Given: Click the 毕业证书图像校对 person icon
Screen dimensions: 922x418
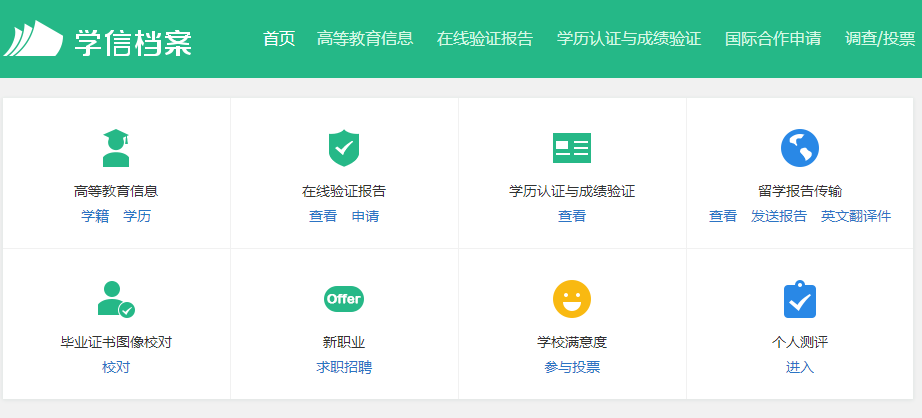Looking at the screenshot, I should point(116,299).
